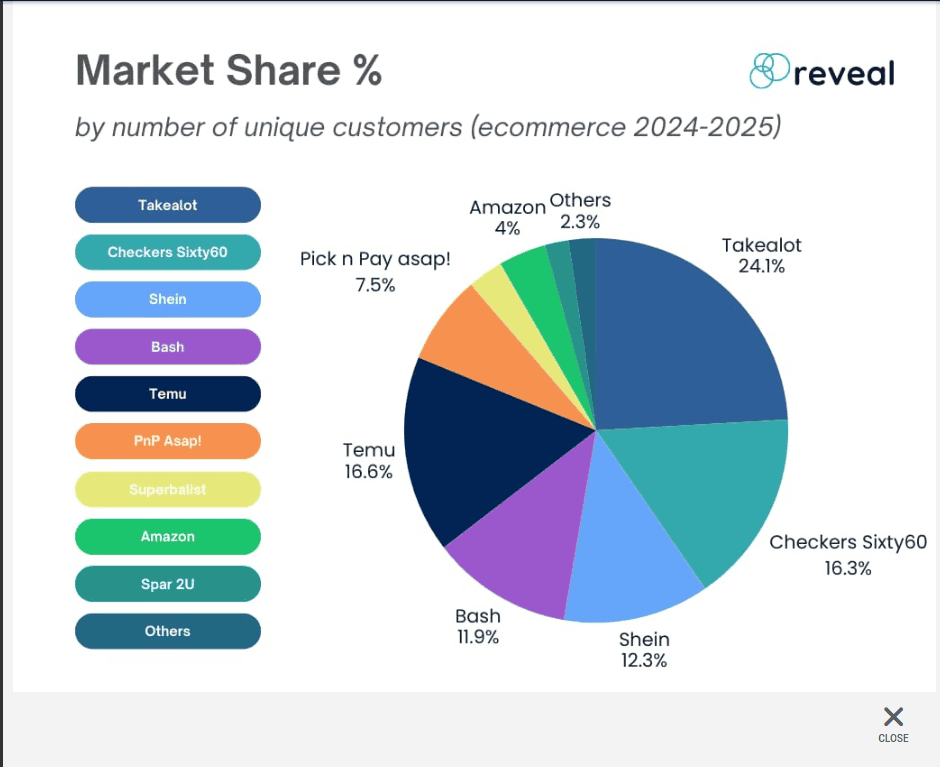Click the Spar 2U legend pill
The image size is (940, 767).
click(168, 584)
